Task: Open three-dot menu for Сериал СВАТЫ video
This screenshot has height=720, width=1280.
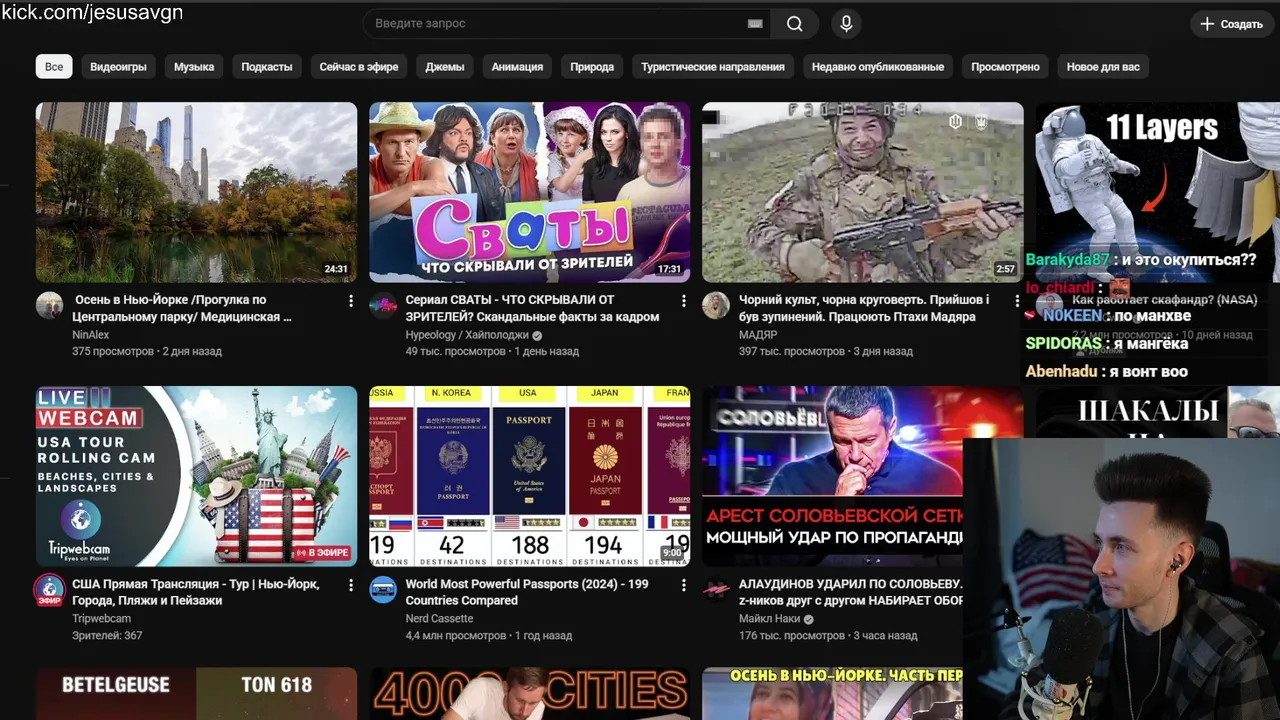Action: (683, 300)
